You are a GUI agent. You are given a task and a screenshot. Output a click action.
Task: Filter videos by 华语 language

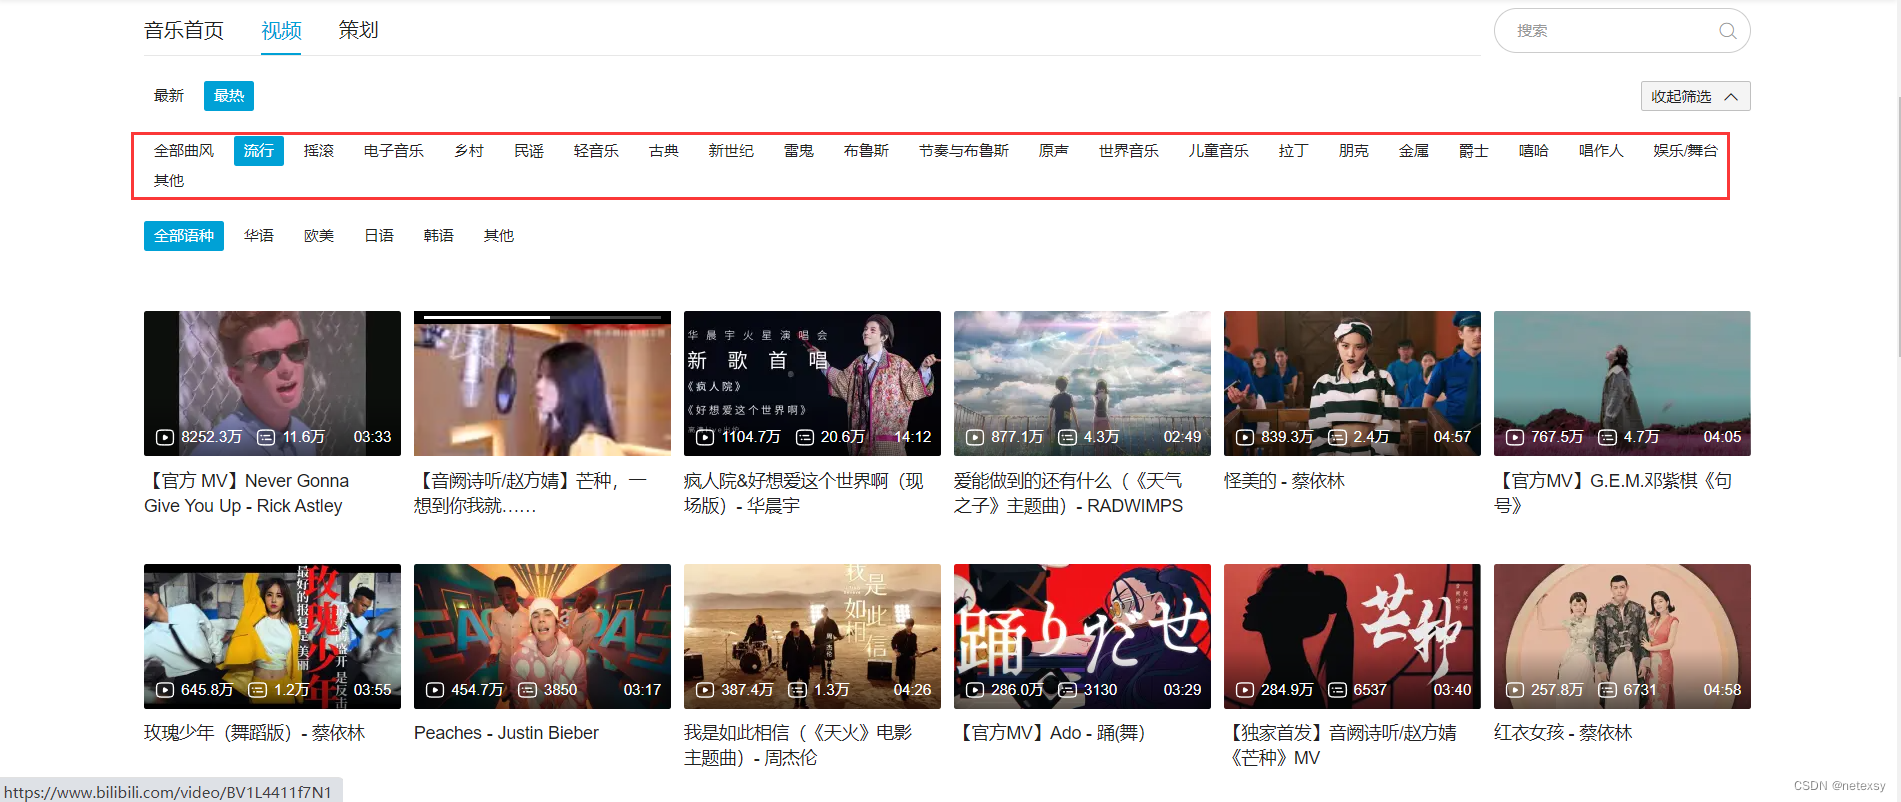tap(259, 236)
